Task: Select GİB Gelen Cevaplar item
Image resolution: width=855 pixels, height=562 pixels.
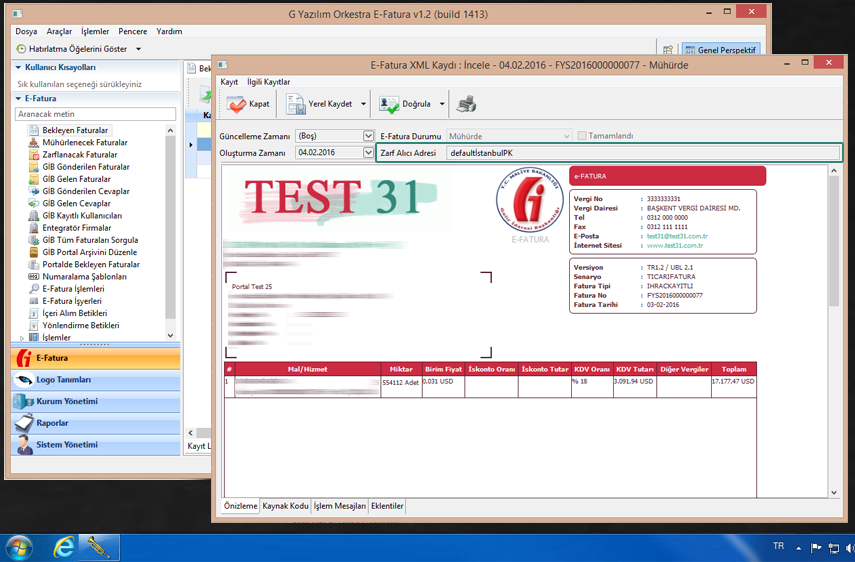Action: pos(76,203)
